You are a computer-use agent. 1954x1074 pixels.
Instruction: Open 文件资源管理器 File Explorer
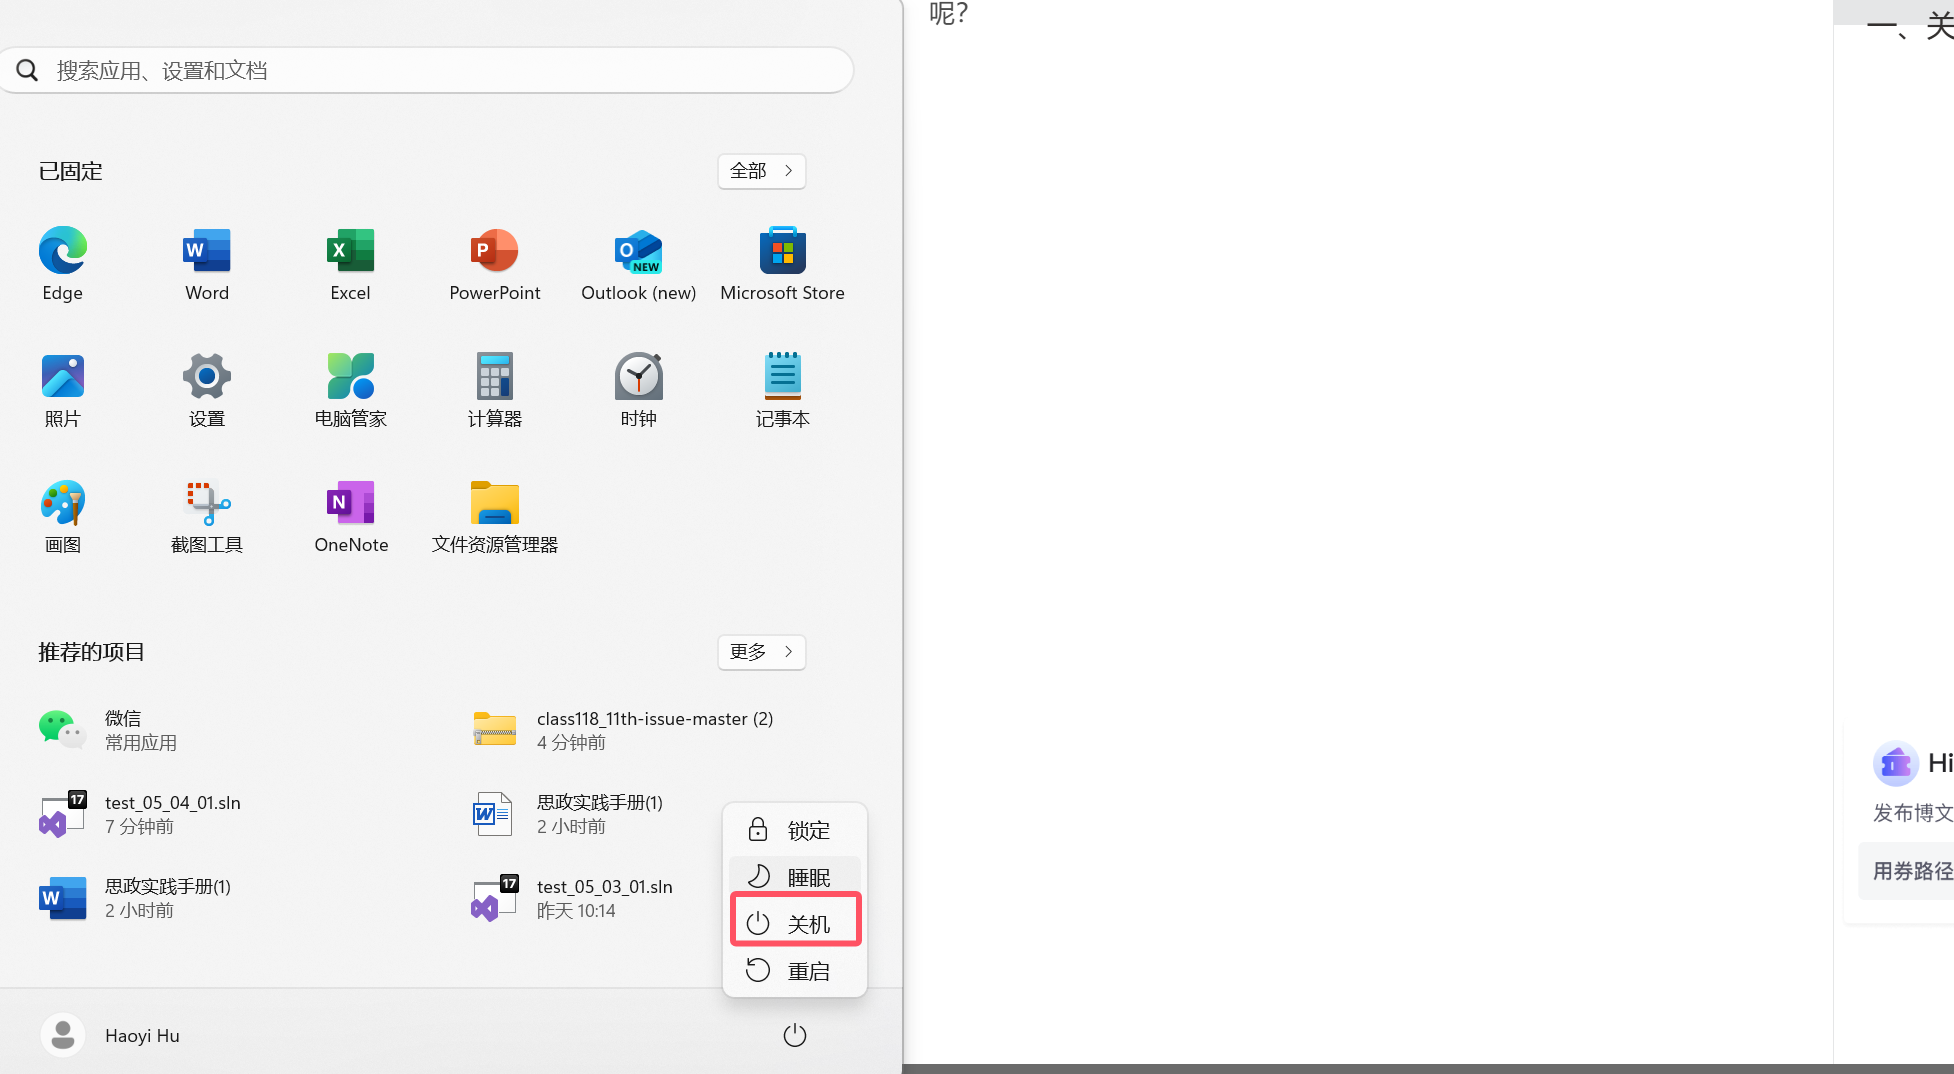(495, 516)
